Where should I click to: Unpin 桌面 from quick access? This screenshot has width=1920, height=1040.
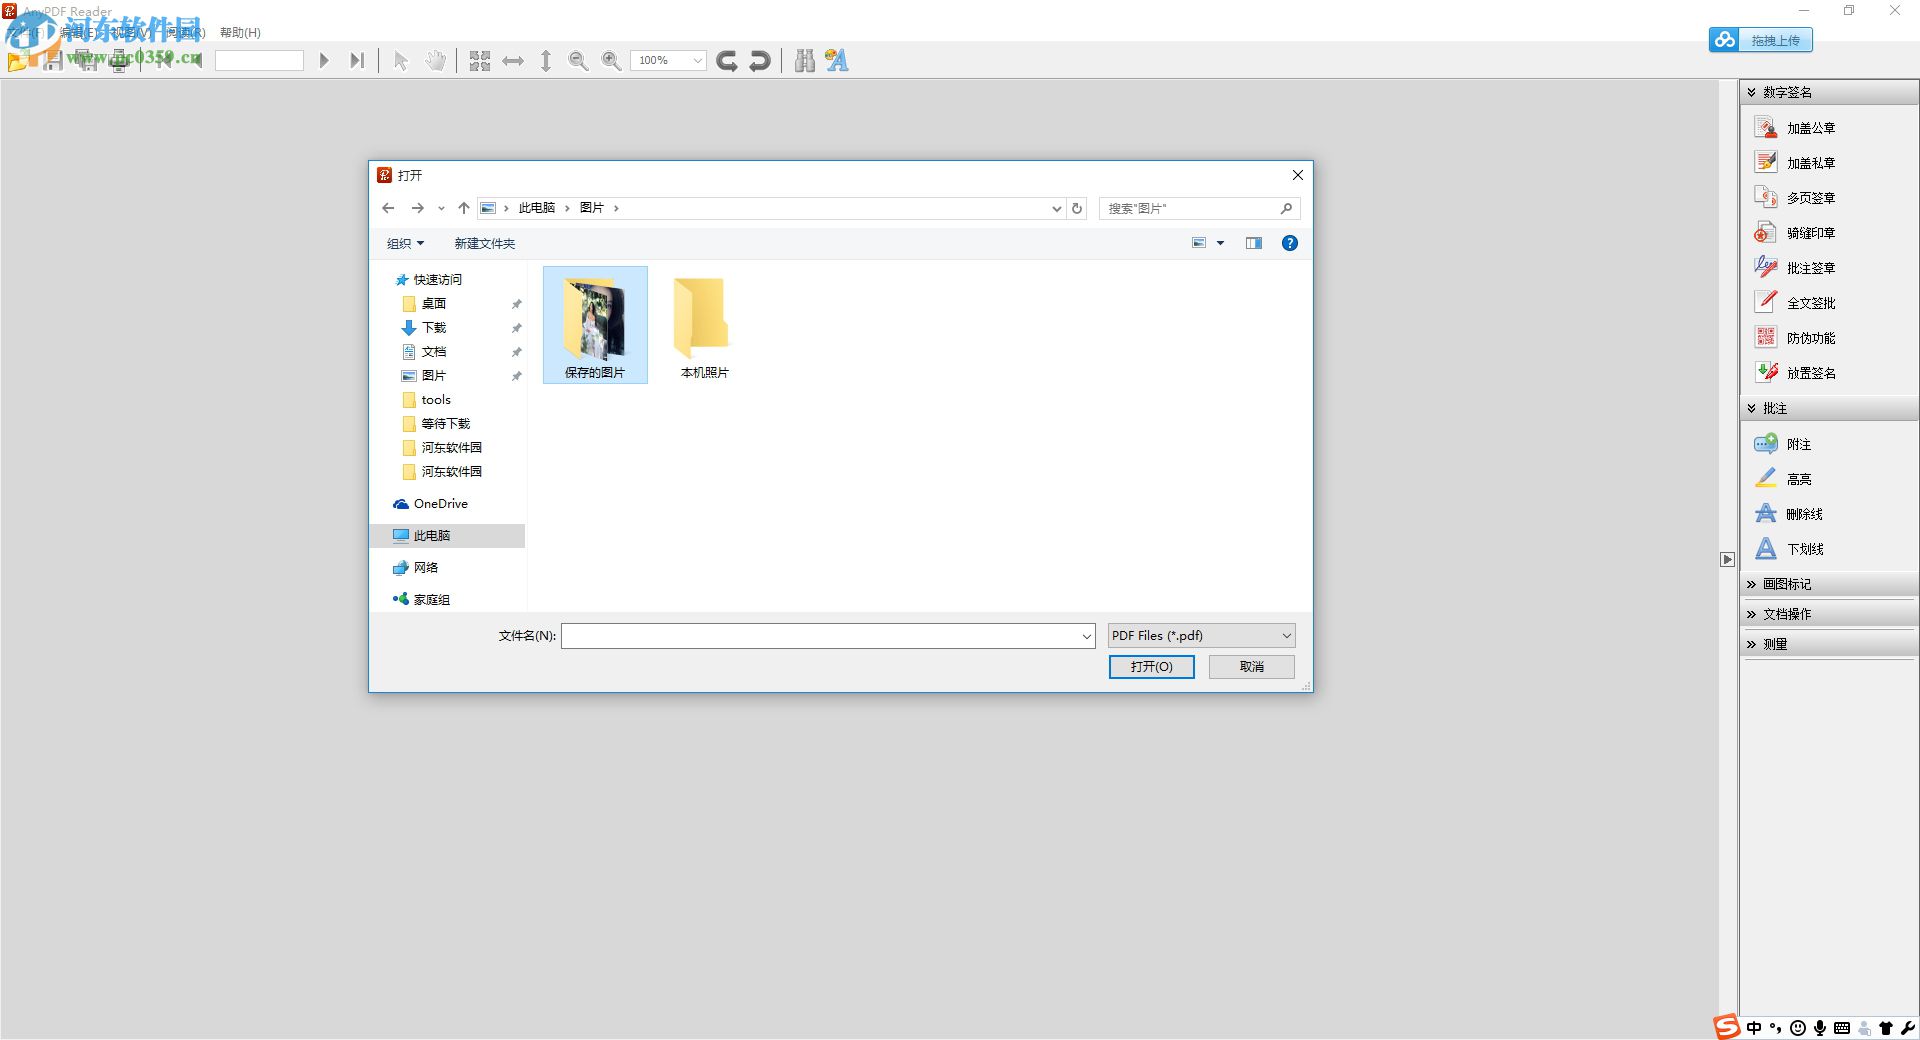click(517, 303)
